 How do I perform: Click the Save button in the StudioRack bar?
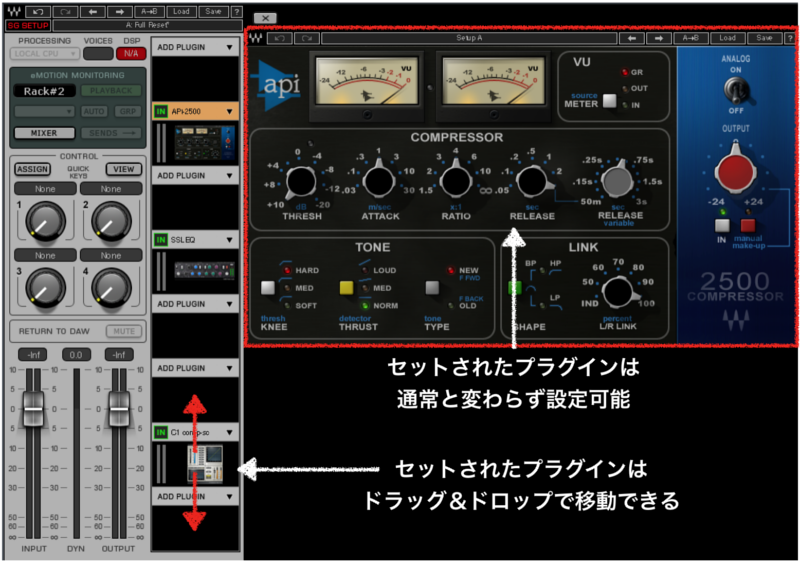point(213,12)
